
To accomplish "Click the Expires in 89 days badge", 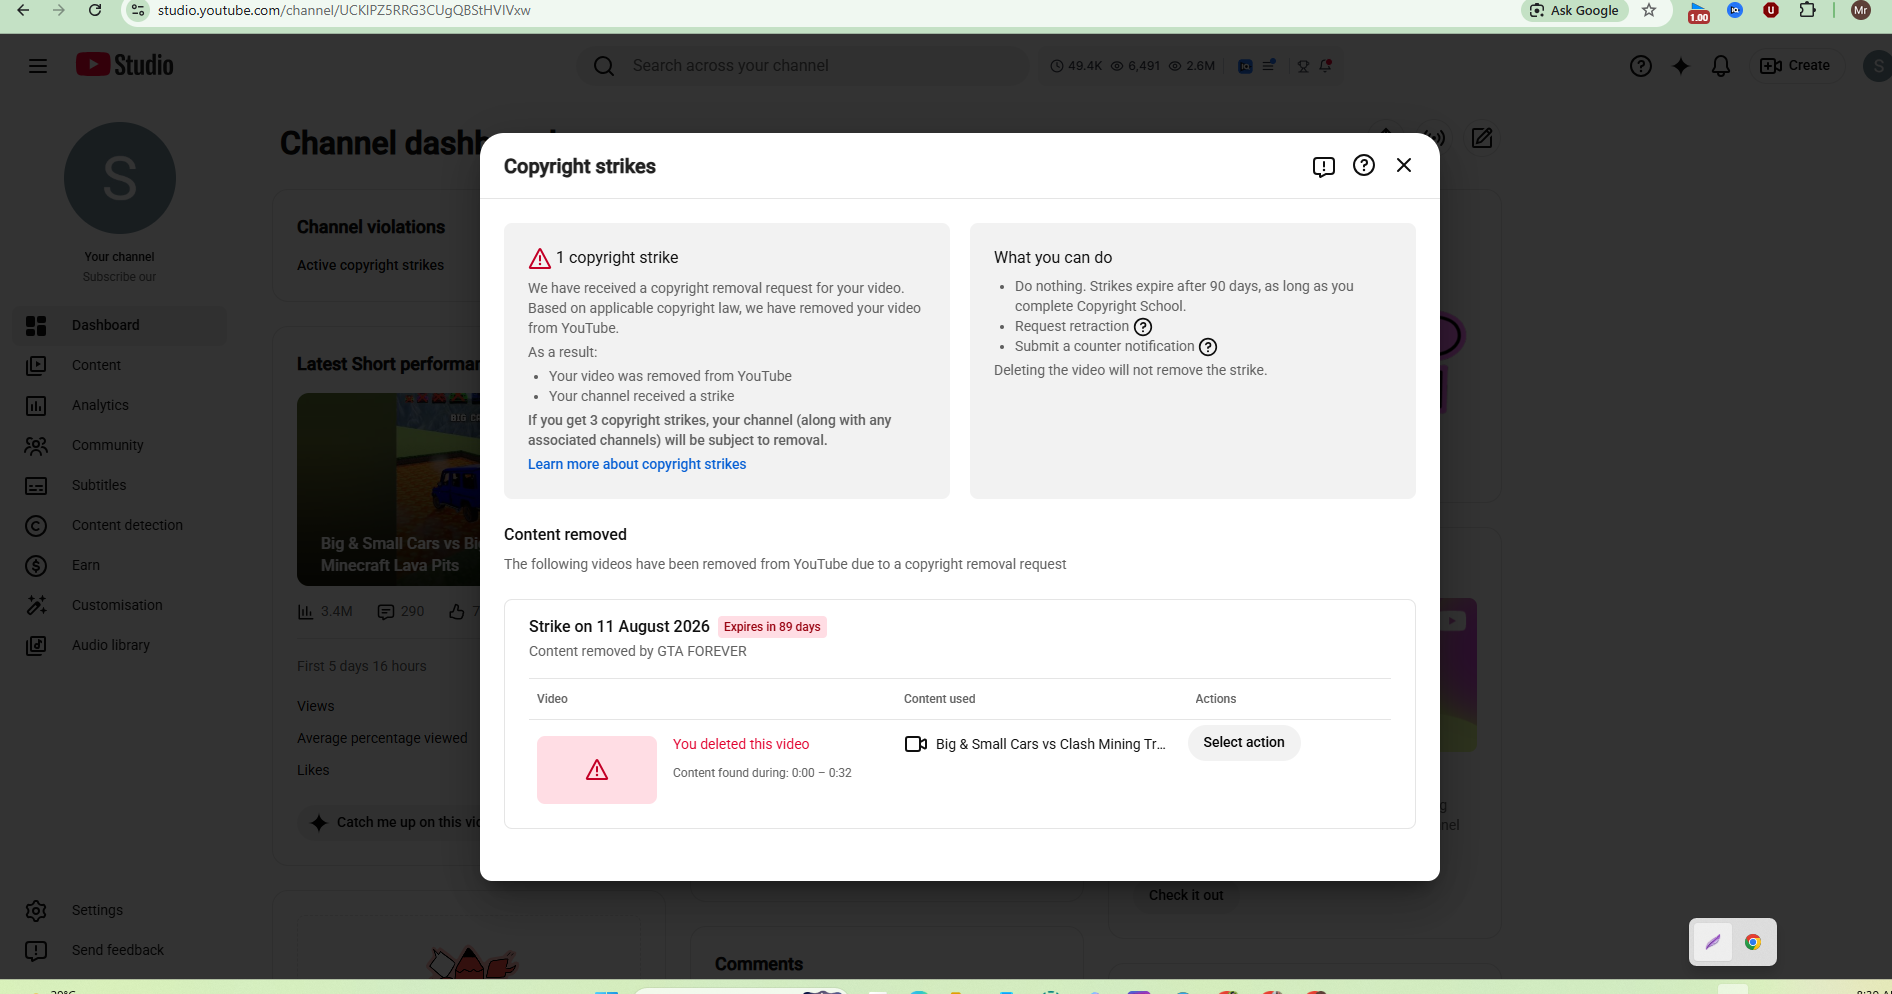I will click(x=772, y=627).
